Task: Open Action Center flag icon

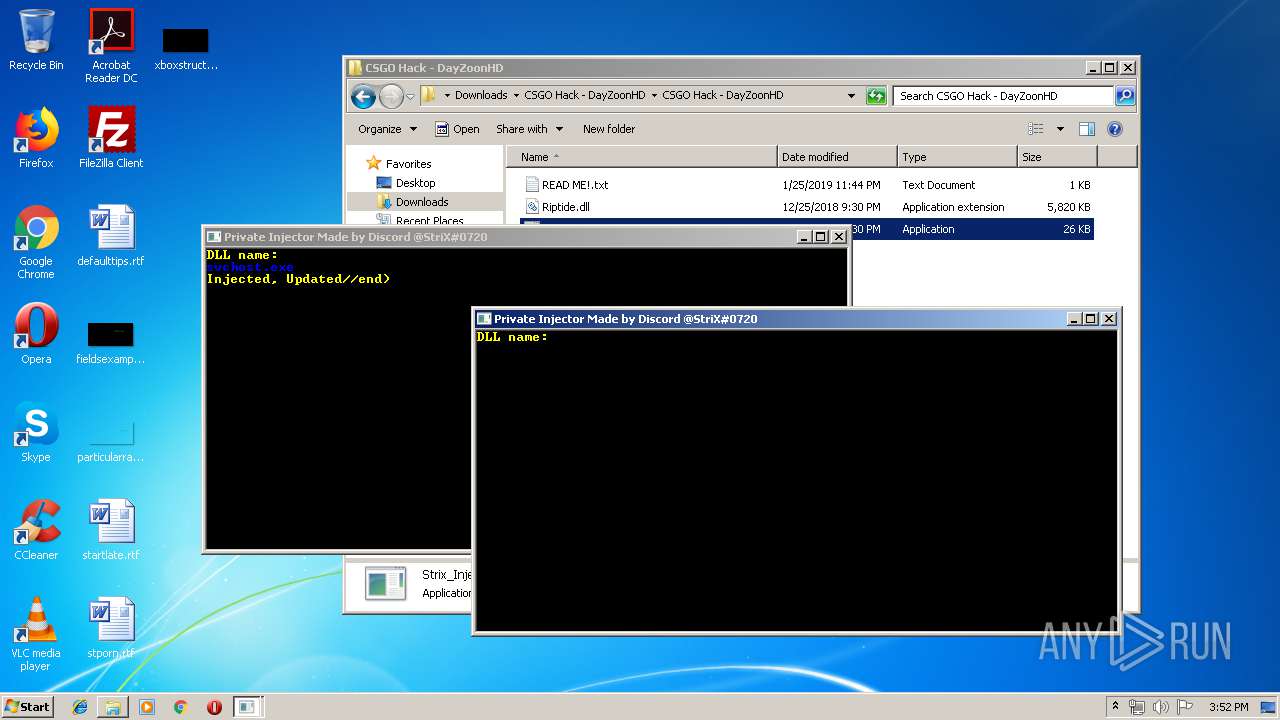Action: [1184, 707]
